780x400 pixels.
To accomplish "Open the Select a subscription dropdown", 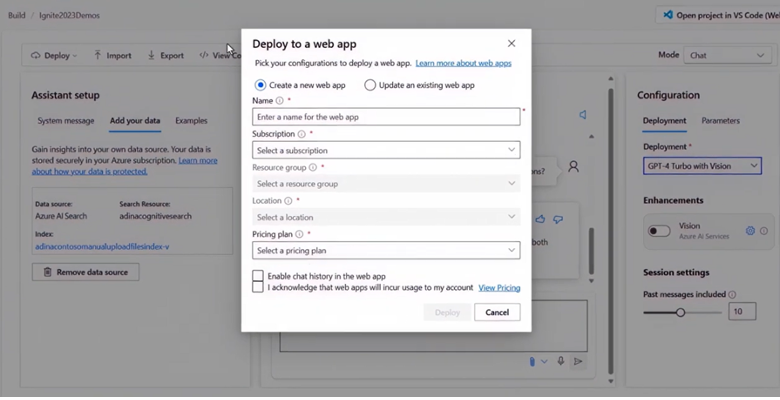I will pos(386,150).
